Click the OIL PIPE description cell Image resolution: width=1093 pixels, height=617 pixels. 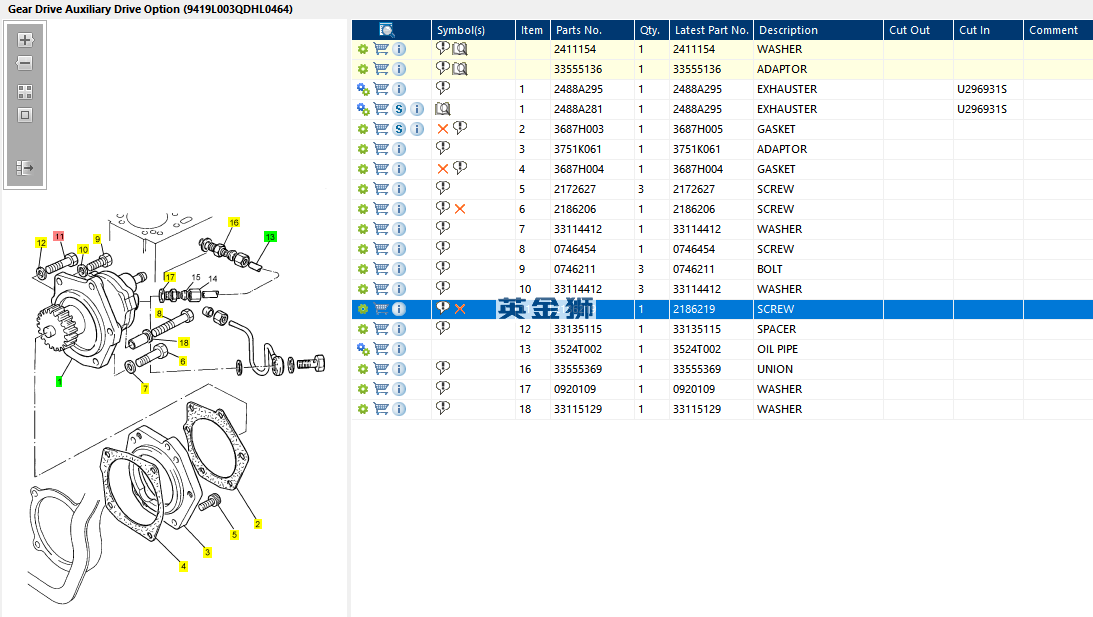(x=777, y=349)
